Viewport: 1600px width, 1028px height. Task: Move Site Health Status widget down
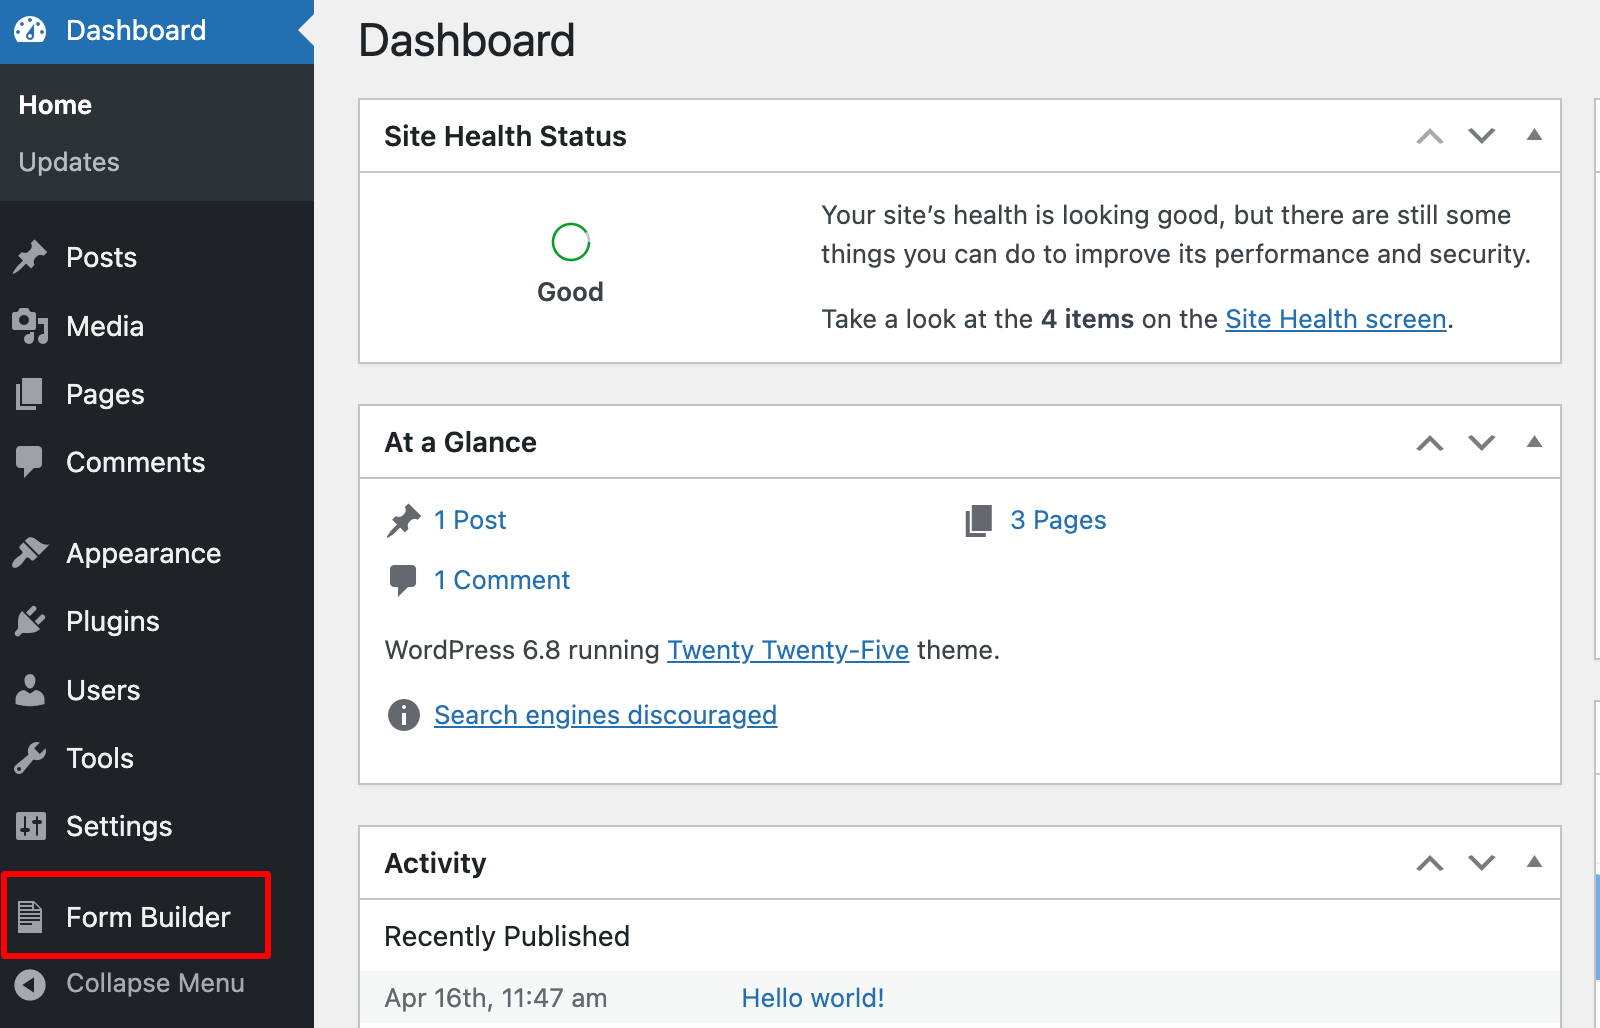1482,136
